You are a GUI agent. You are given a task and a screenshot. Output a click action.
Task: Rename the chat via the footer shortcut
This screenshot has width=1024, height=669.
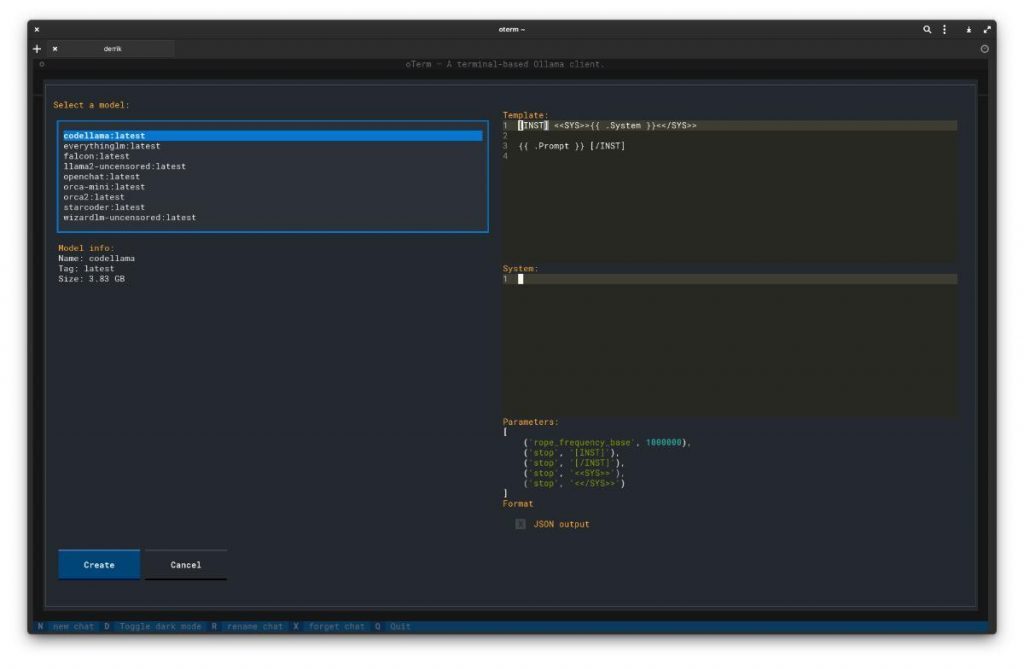point(252,625)
